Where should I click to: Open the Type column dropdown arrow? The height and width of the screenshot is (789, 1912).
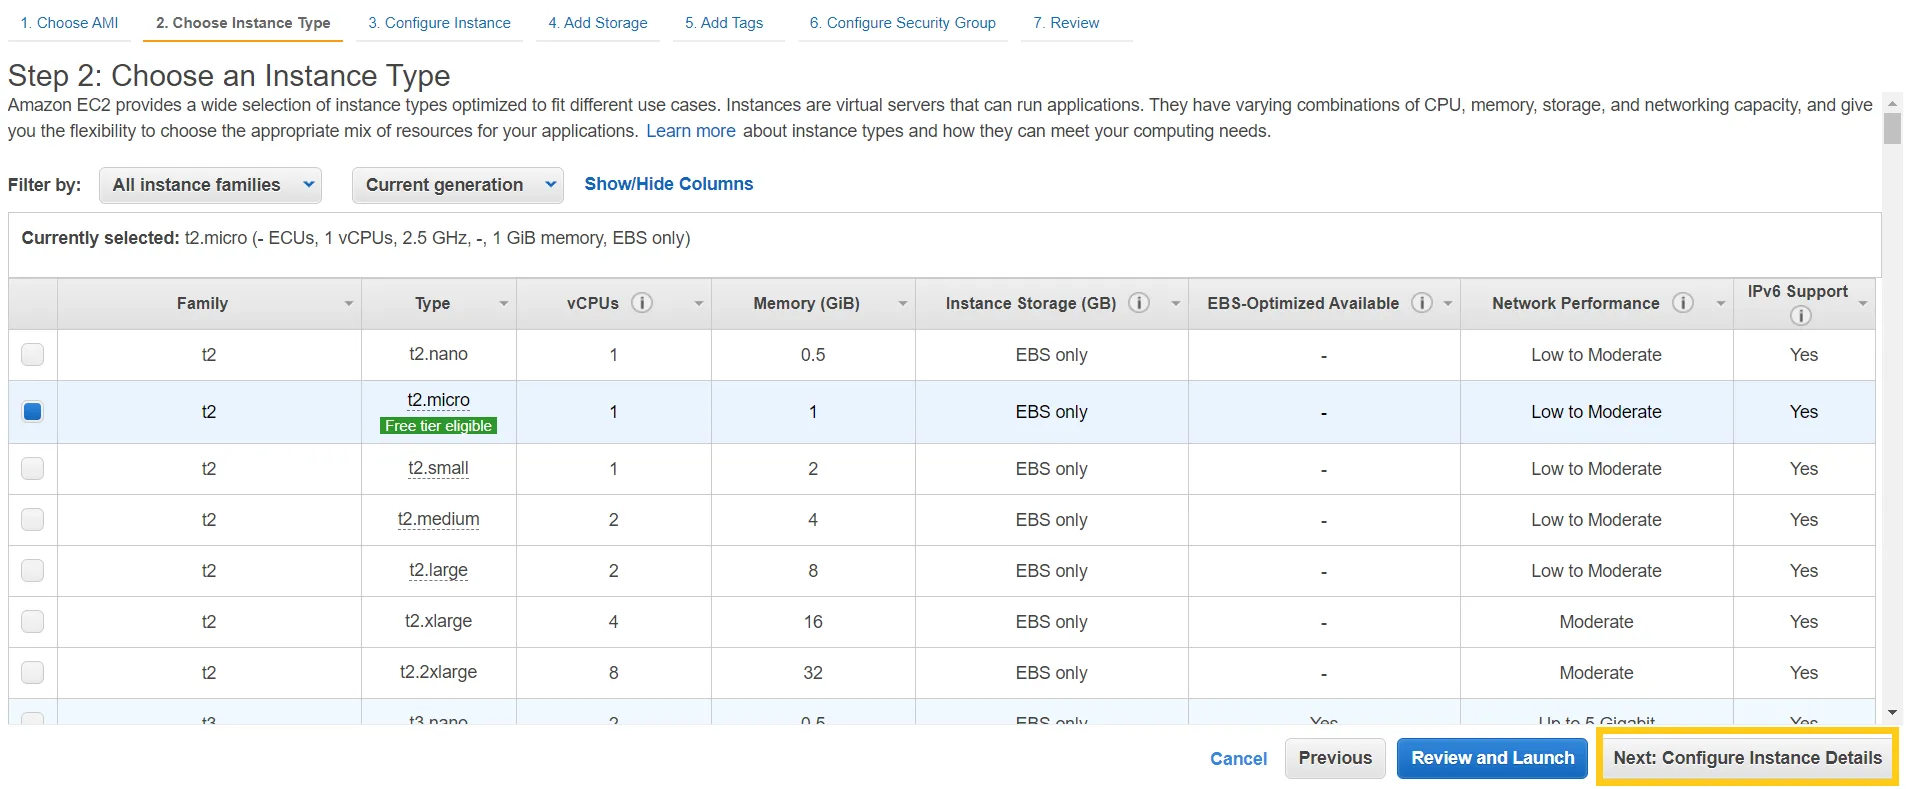point(503,304)
